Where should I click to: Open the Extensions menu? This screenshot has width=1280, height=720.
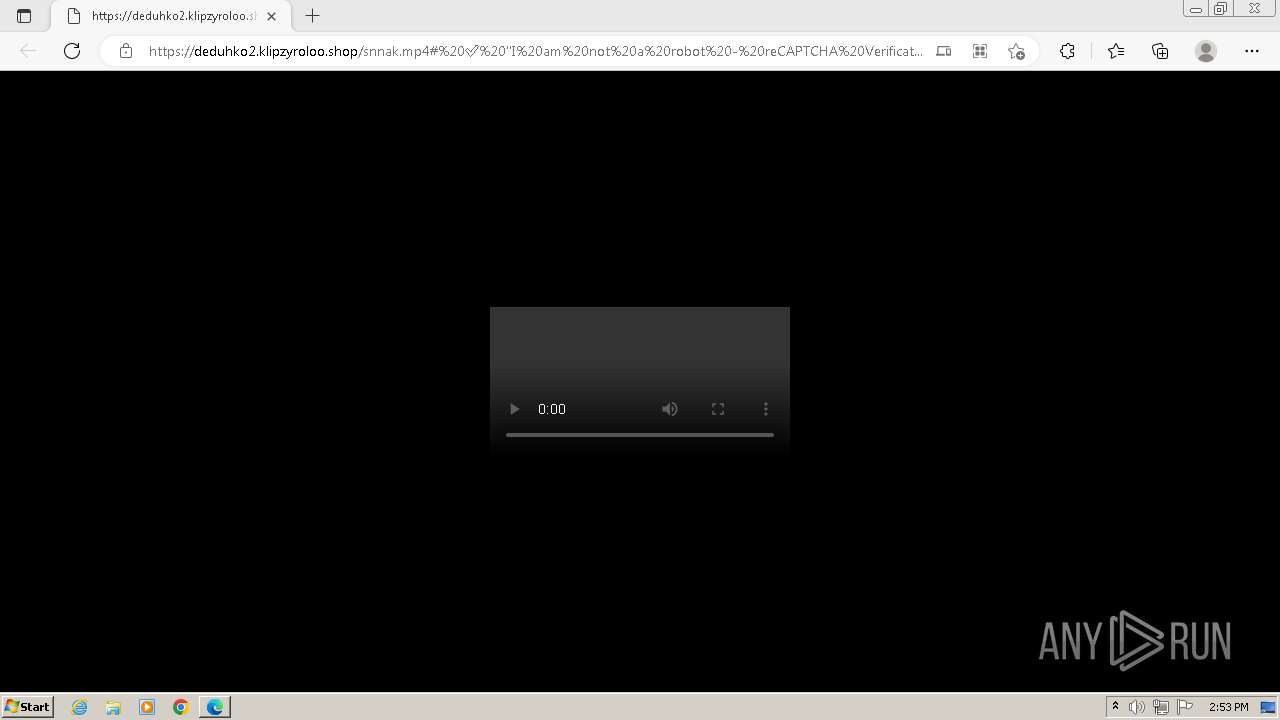click(x=1067, y=51)
